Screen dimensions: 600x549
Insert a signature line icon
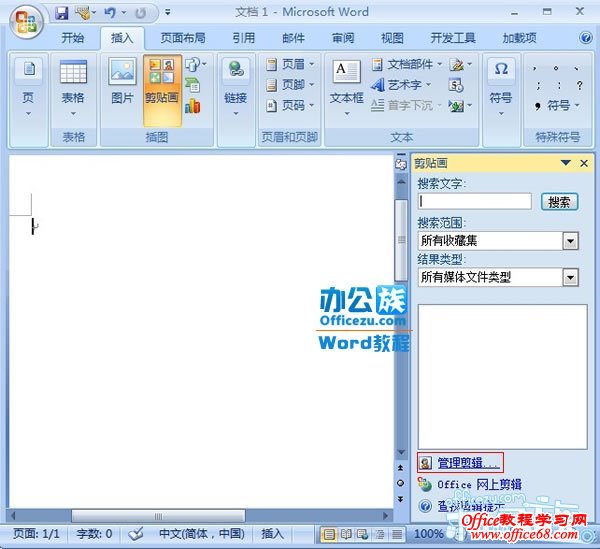pos(457,65)
